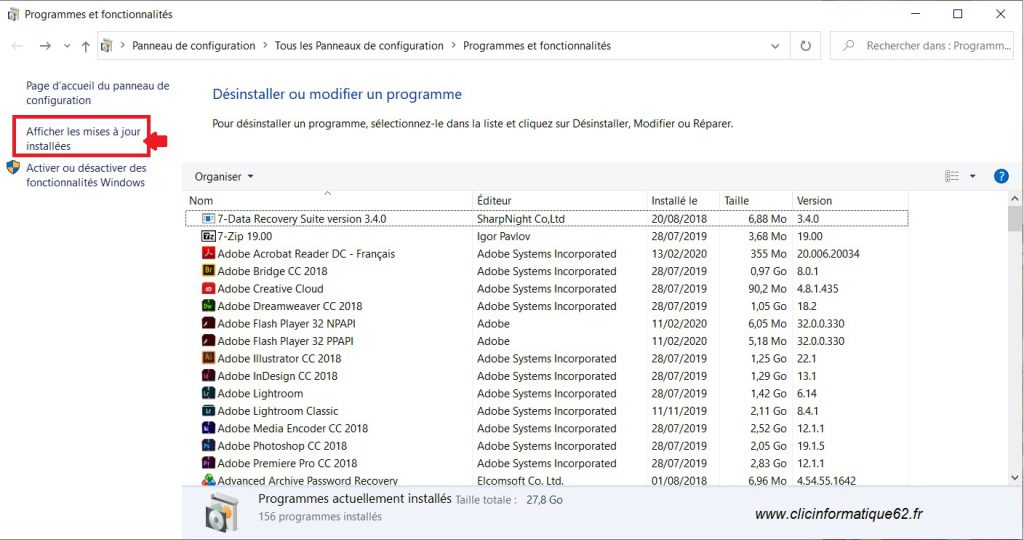
Task: Click the Adobe Flash Player 32 NPAPI icon
Action: [x=208, y=323]
